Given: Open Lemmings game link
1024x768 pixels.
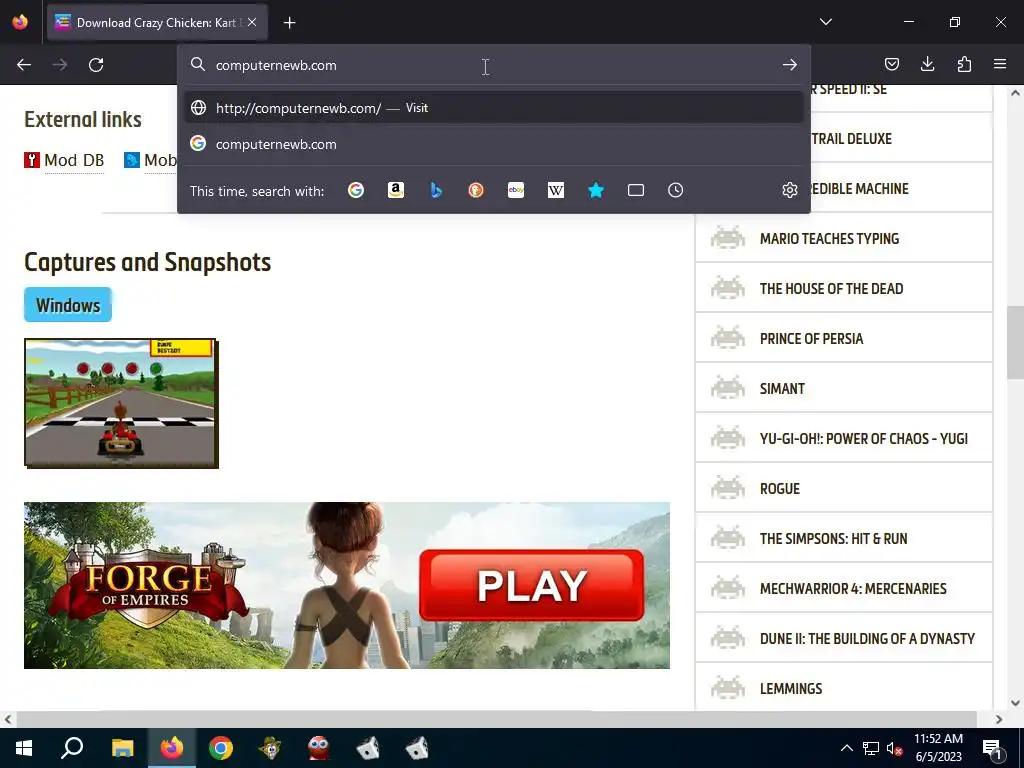Looking at the screenshot, I should click(790, 689).
